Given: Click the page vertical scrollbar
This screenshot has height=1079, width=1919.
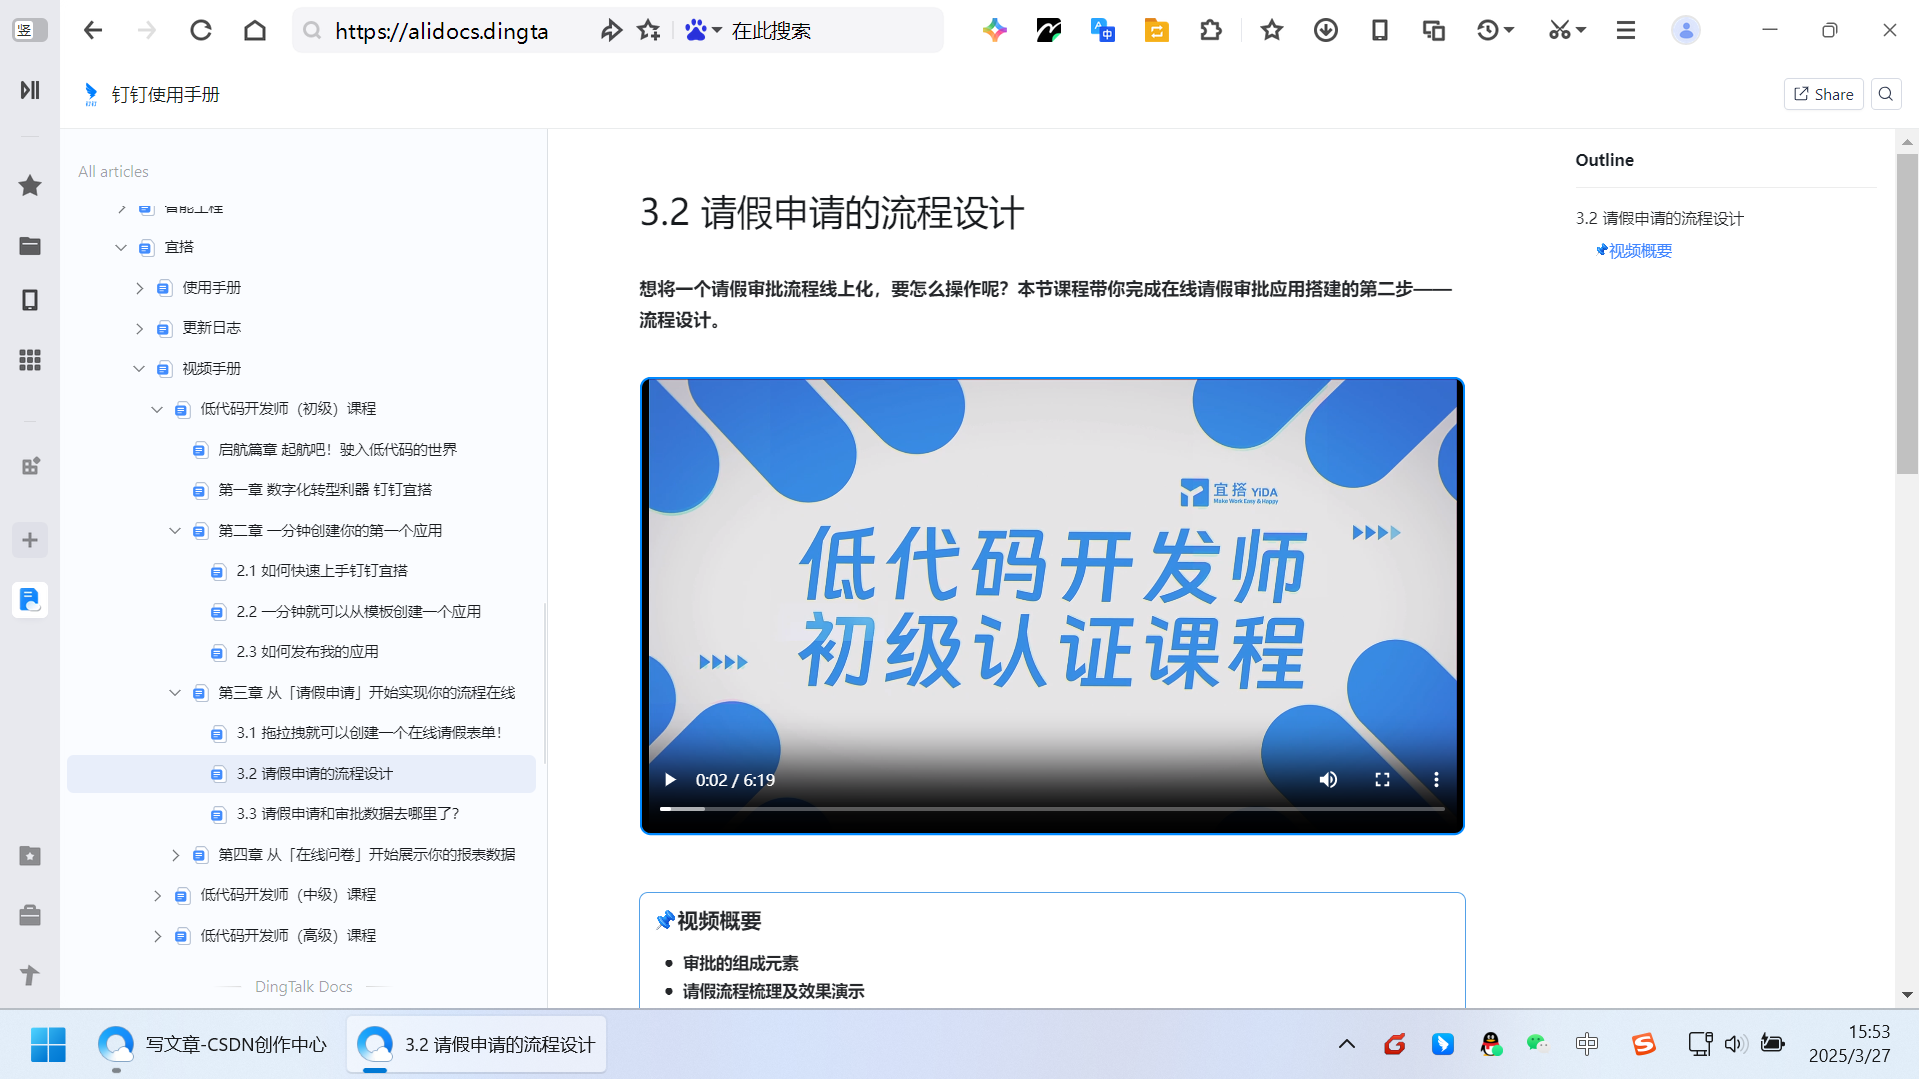Looking at the screenshot, I should (1907, 314).
